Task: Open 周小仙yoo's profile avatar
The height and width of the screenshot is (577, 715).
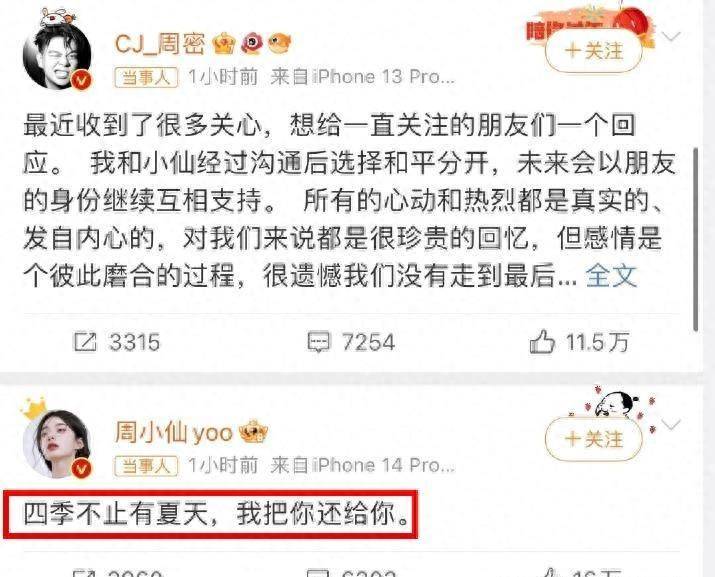Action: (57, 444)
